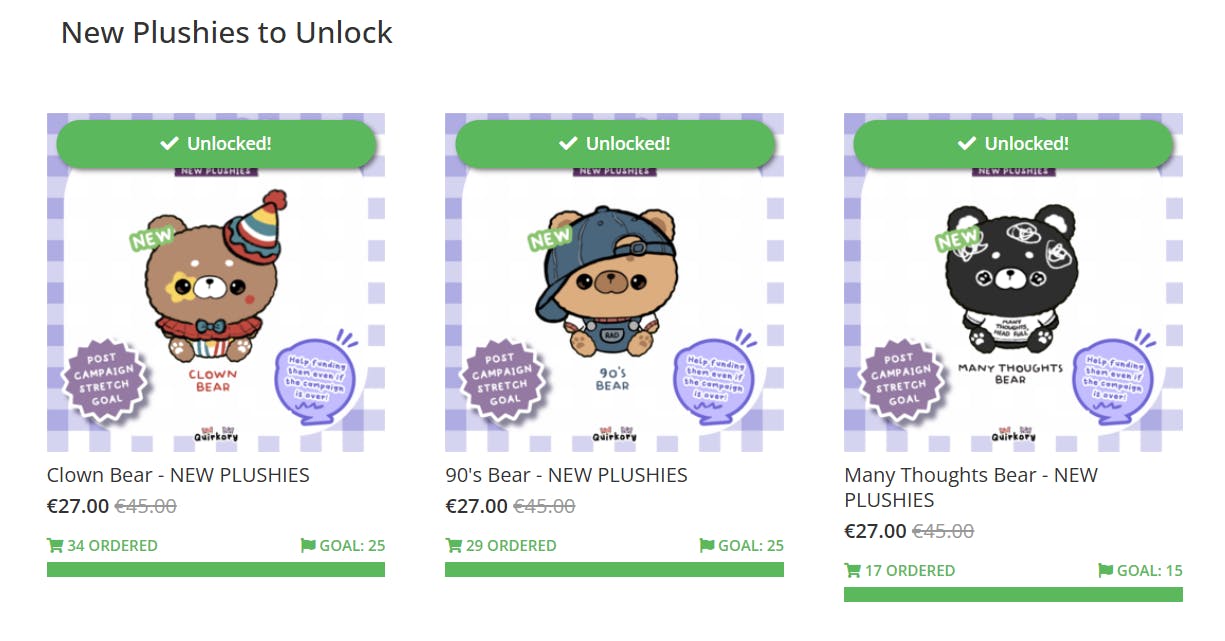Click the checkmark on 90's Bear's Unlocked badge

(568, 144)
